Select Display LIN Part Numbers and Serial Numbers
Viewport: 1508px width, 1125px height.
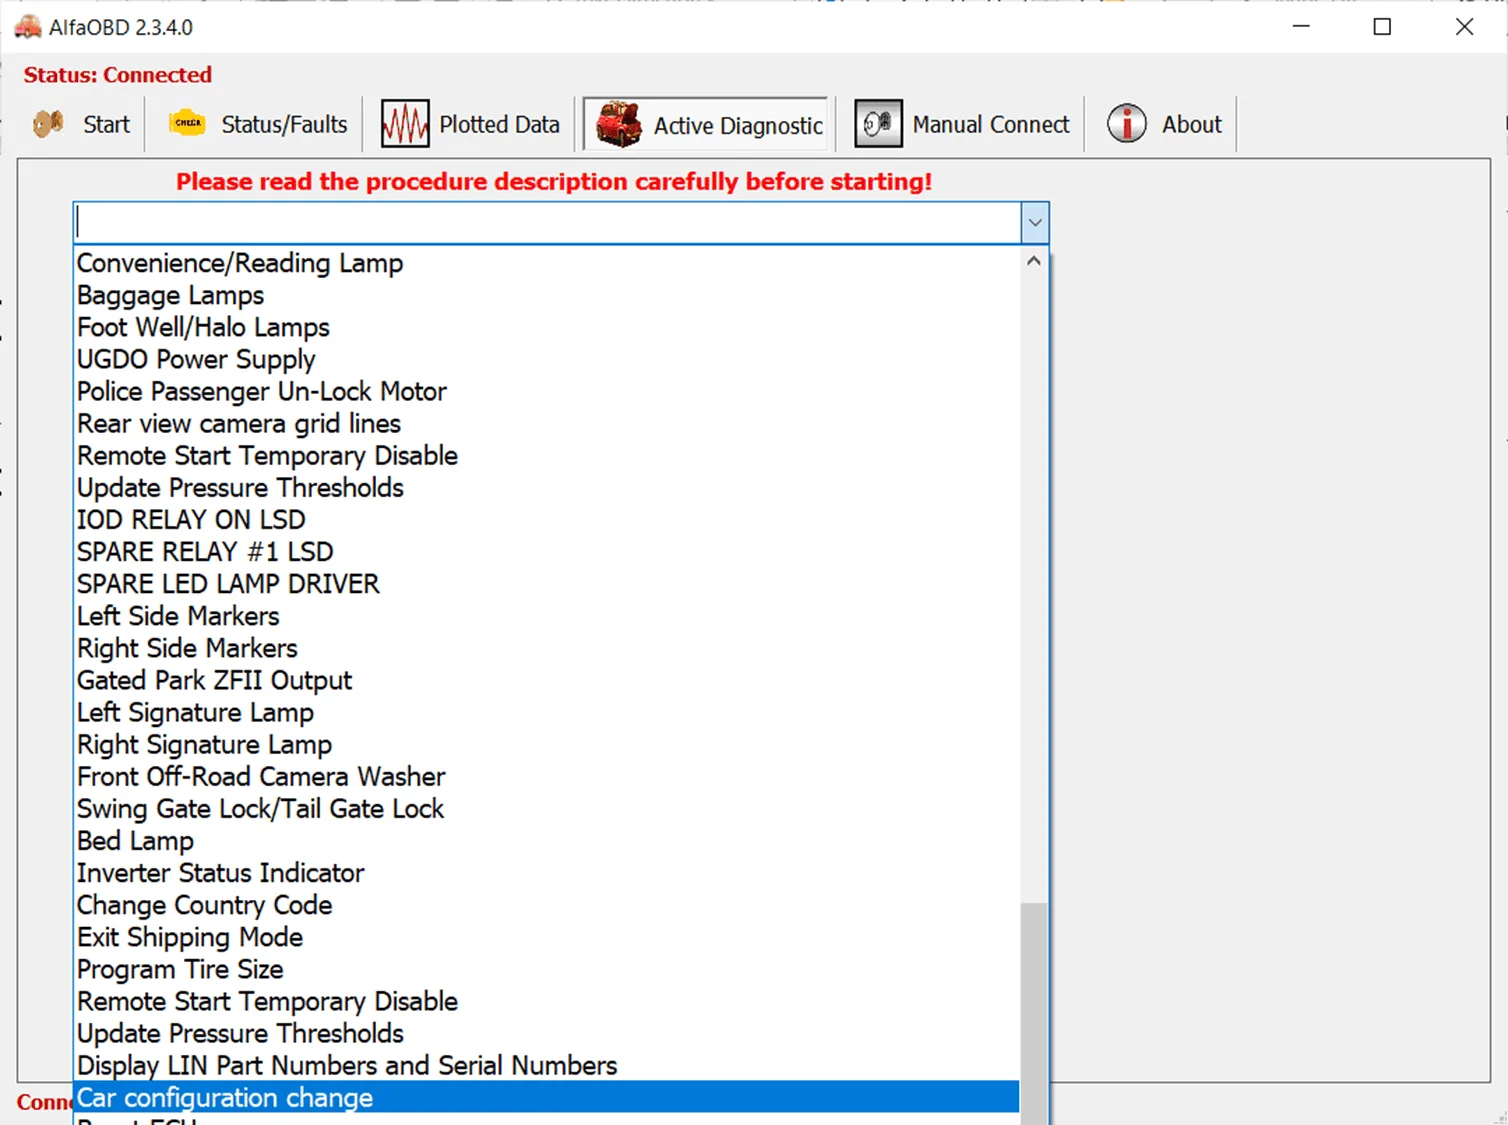pyautogui.click(x=546, y=1065)
